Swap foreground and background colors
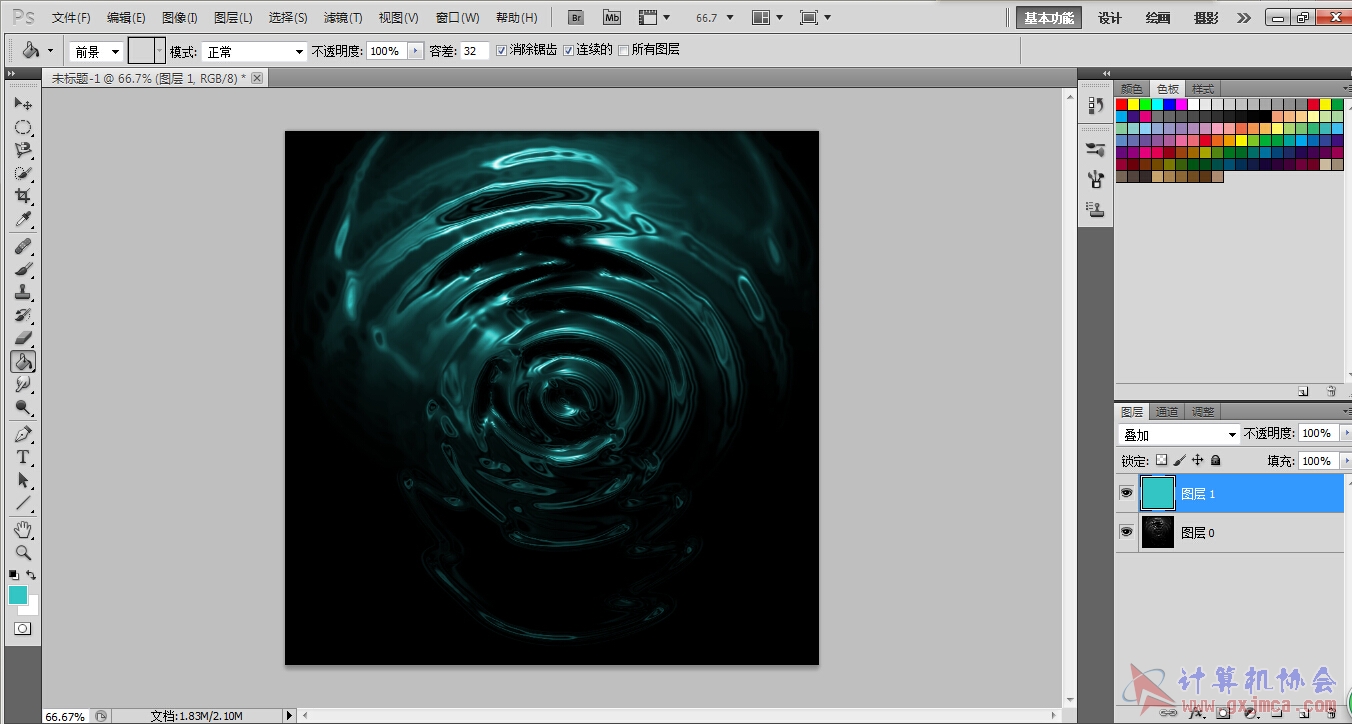The image size is (1352, 724). (32, 575)
